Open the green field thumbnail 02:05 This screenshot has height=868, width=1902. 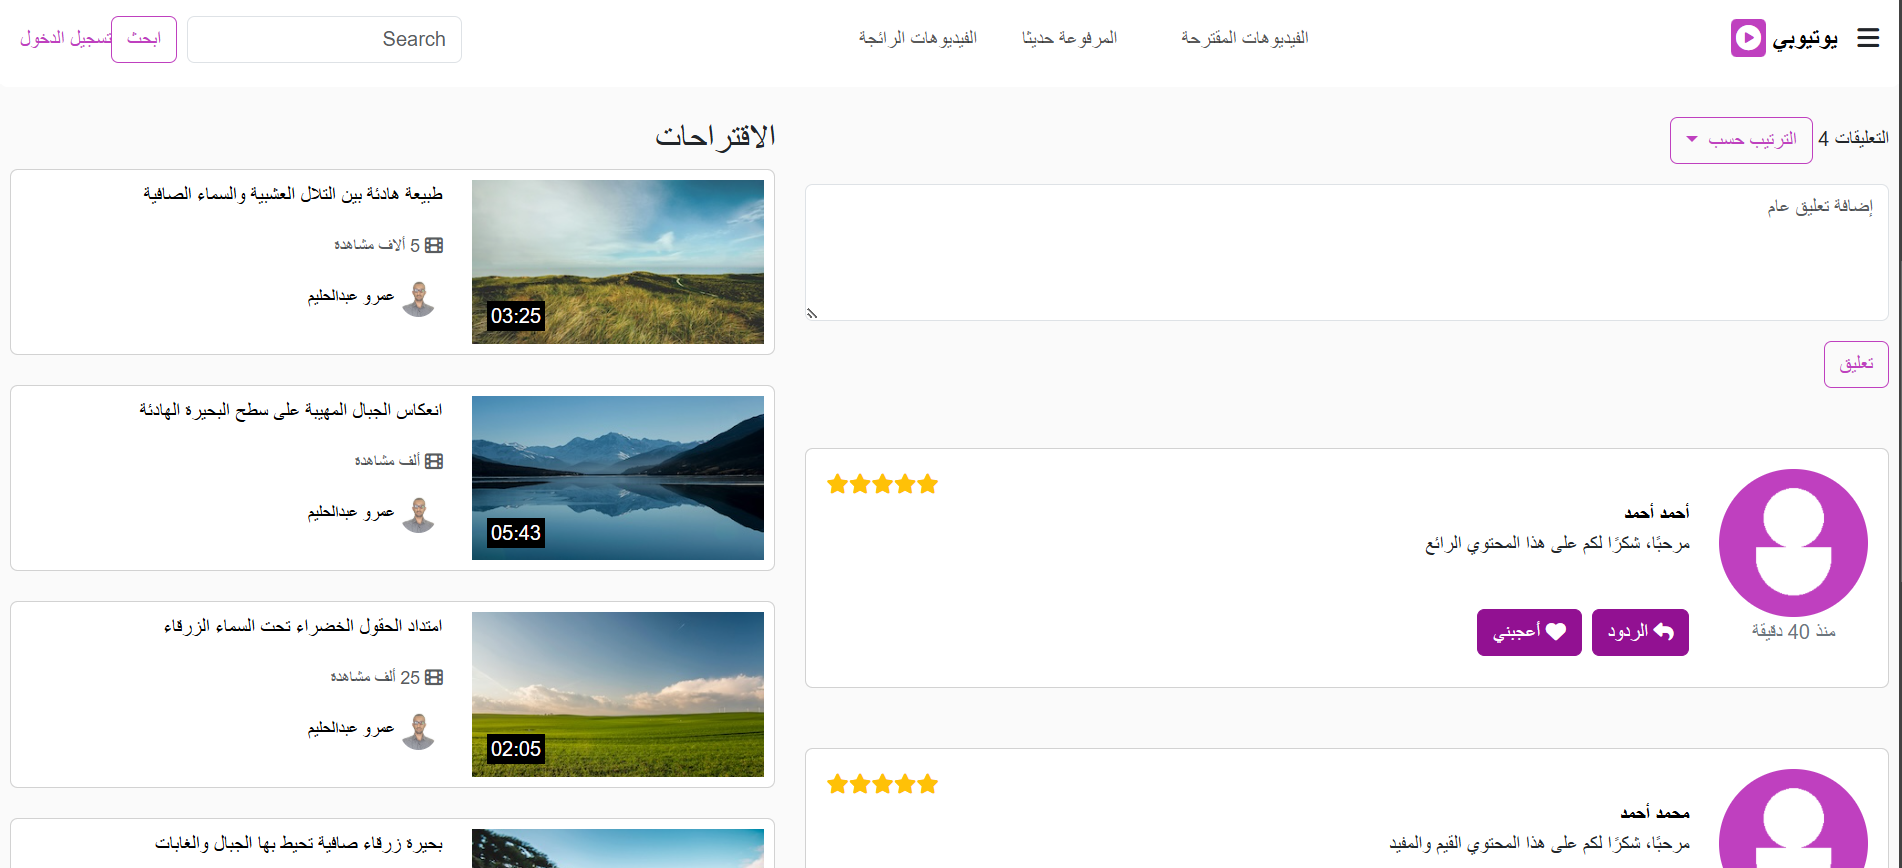point(618,694)
